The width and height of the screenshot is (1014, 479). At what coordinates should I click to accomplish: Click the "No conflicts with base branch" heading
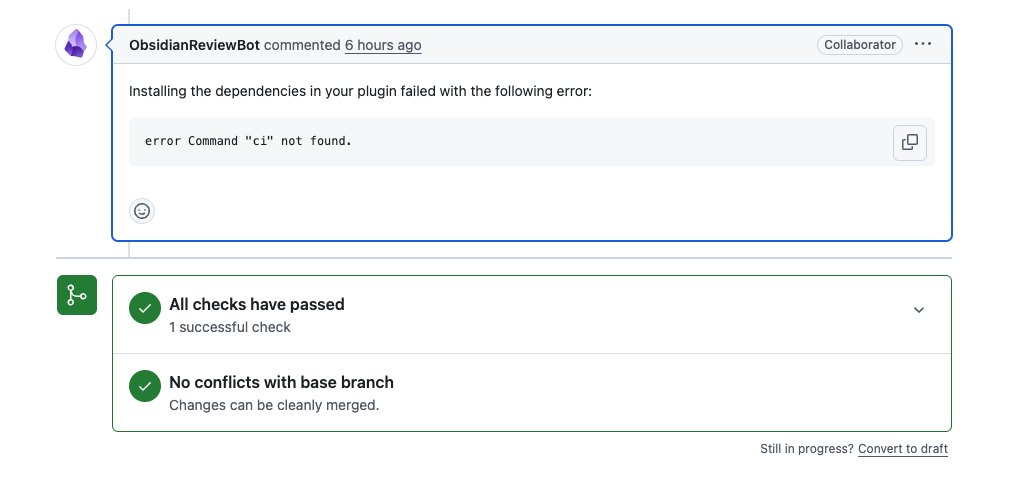tap(281, 382)
